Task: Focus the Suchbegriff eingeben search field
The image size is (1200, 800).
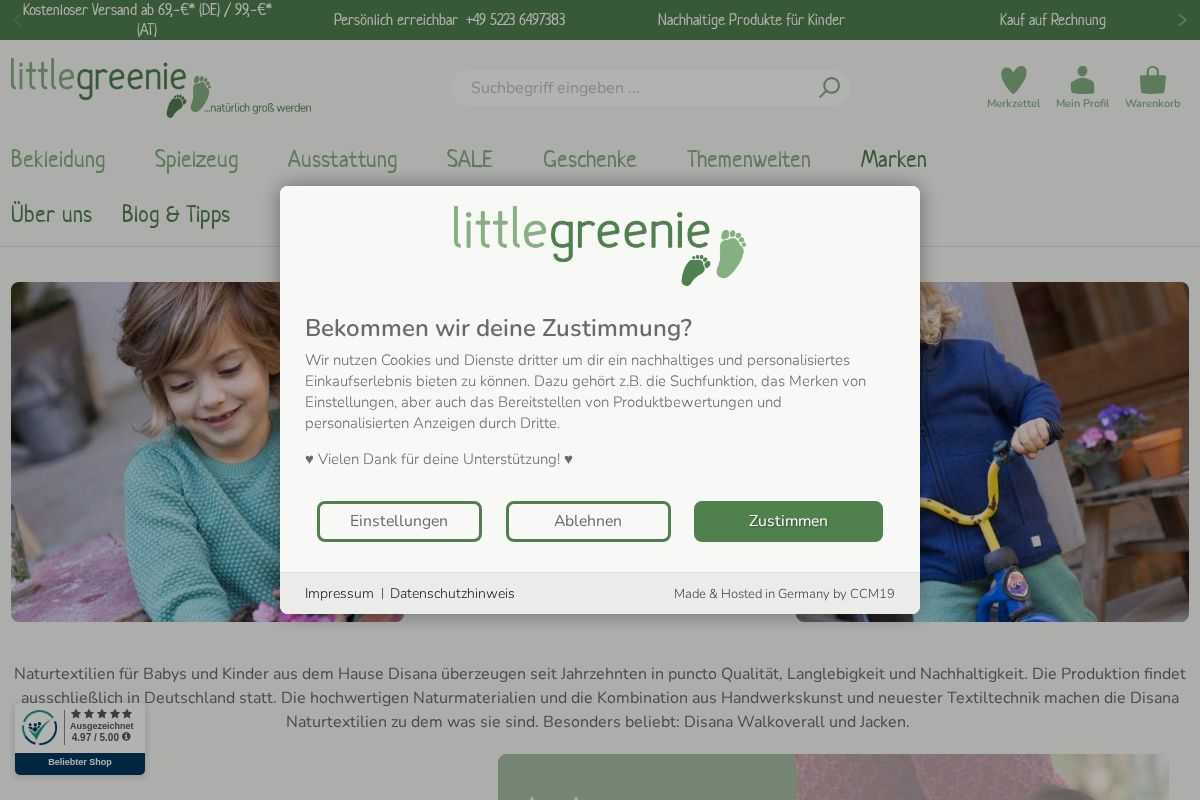Action: click(640, 88)
